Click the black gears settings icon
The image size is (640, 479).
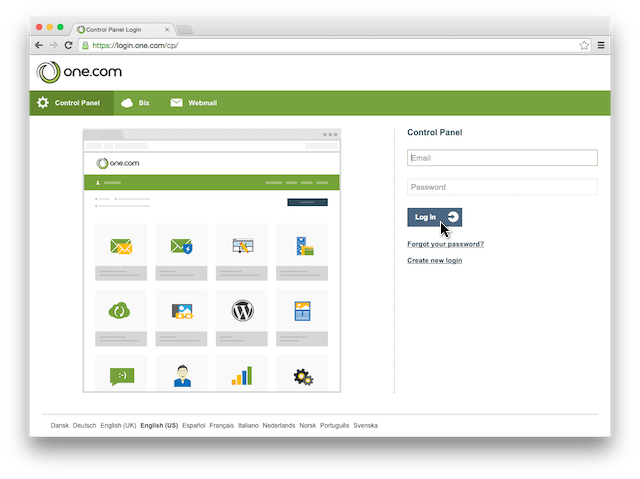[x=303, y=377]
